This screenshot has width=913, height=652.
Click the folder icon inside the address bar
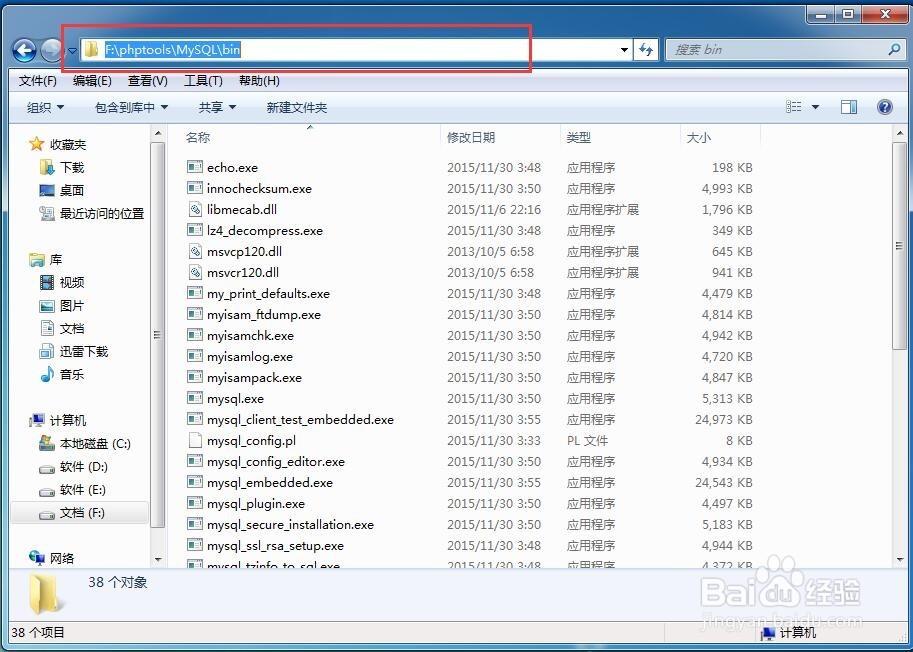pyautogui.click(x=91, y=47)
